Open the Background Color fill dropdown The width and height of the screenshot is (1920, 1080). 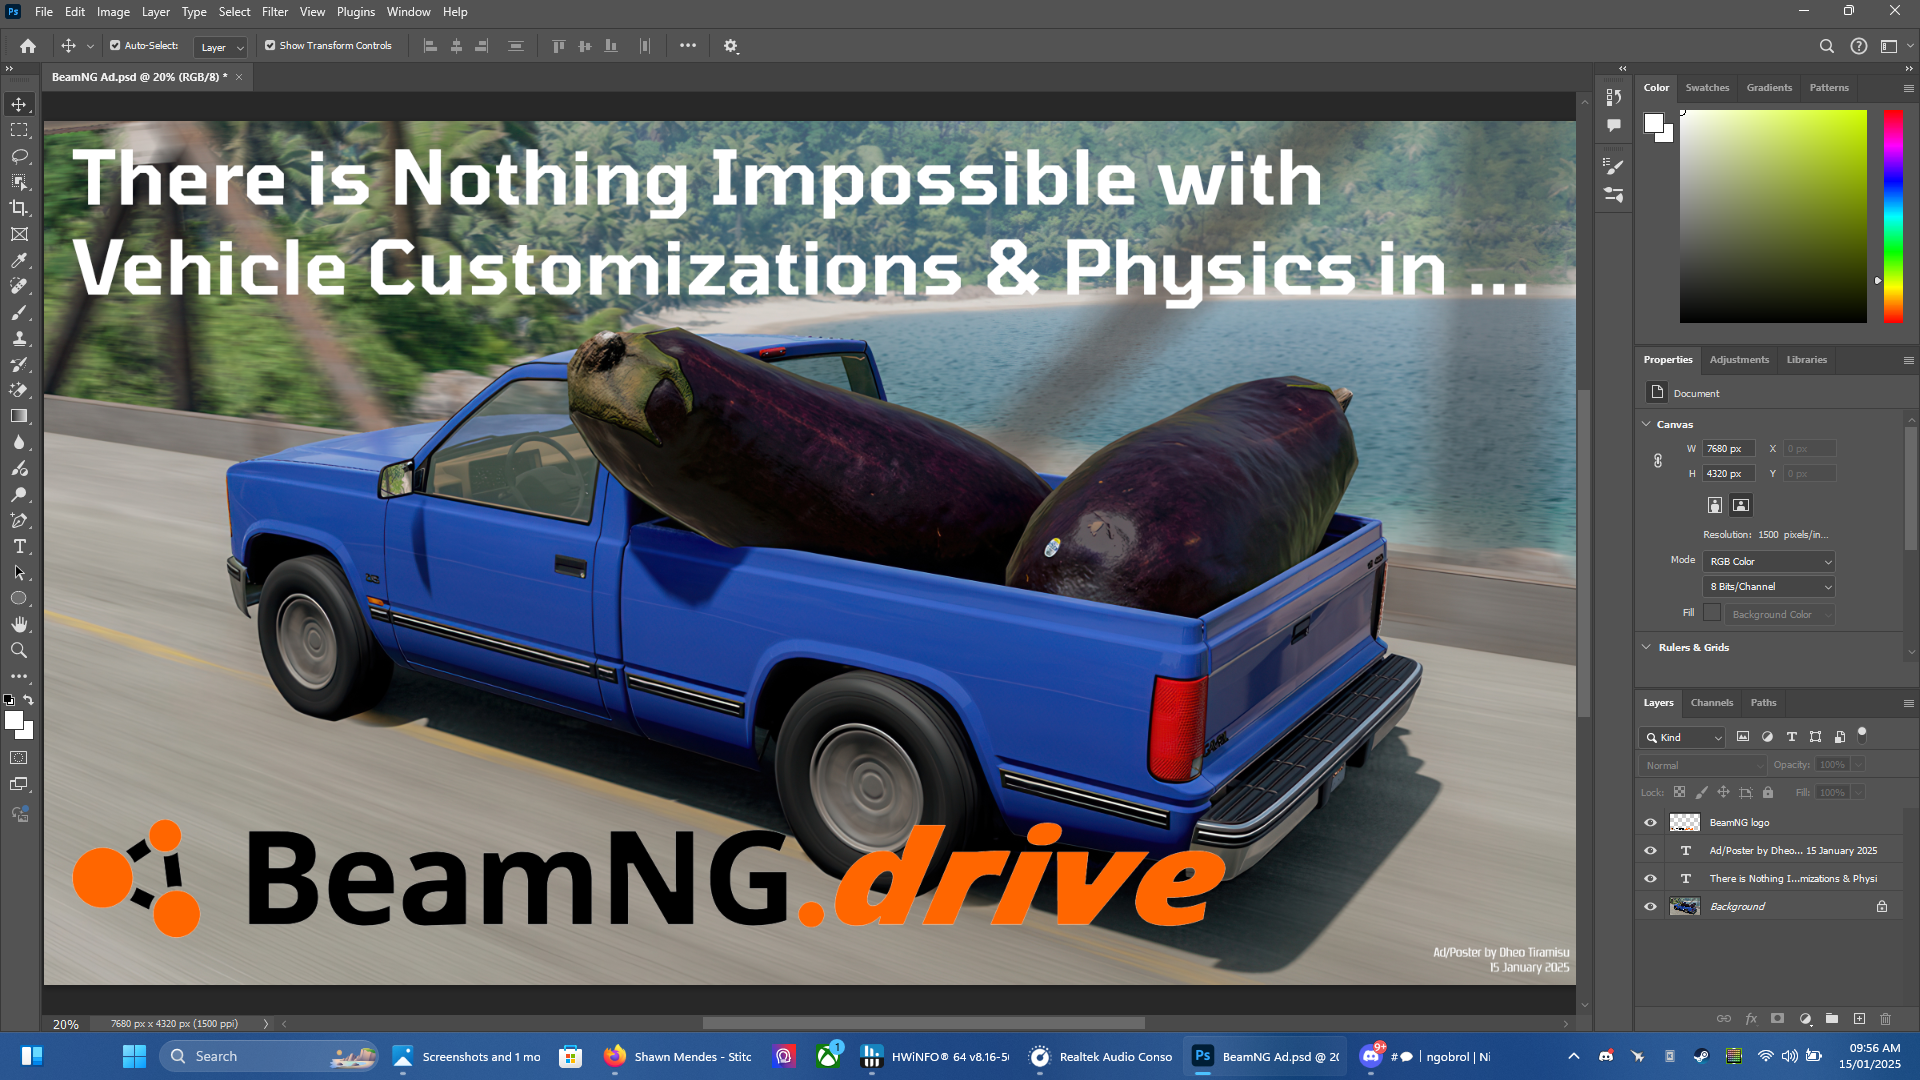1780,615
